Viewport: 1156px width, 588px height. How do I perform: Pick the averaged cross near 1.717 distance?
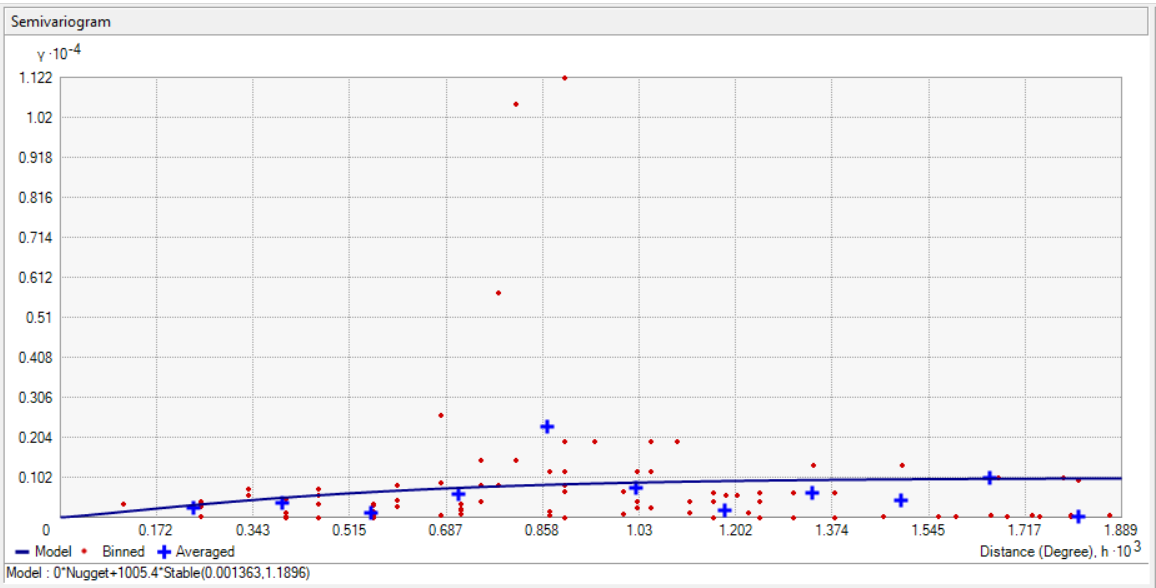(x=989, y=478)
